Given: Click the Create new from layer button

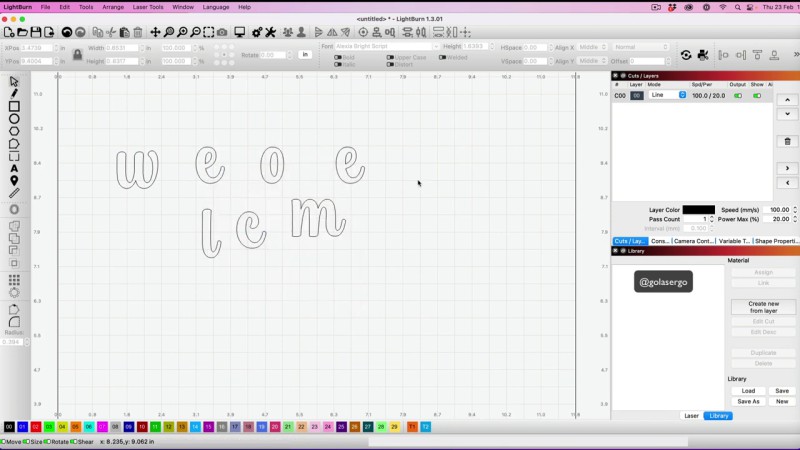Looking at the screenshot, I should point(763,307).
